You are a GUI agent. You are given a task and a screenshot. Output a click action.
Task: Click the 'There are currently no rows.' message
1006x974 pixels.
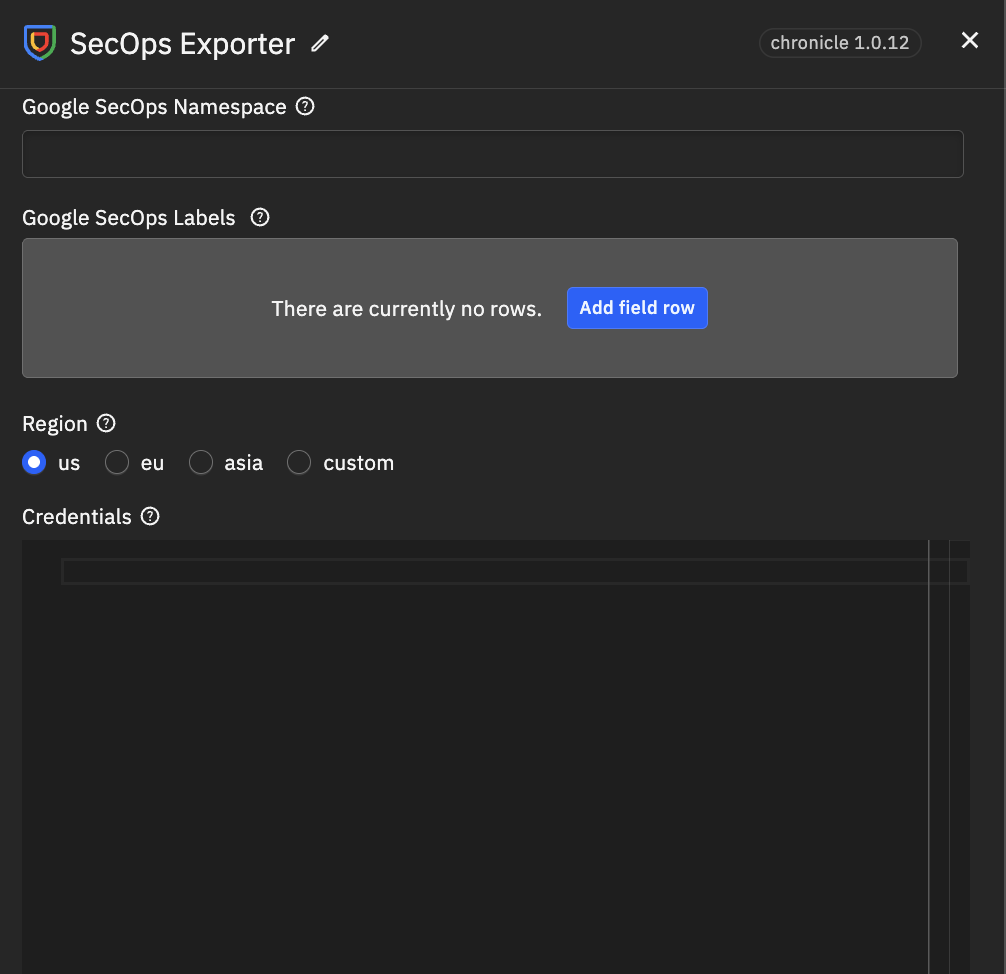pyautogui.click(x=407, y=309)
